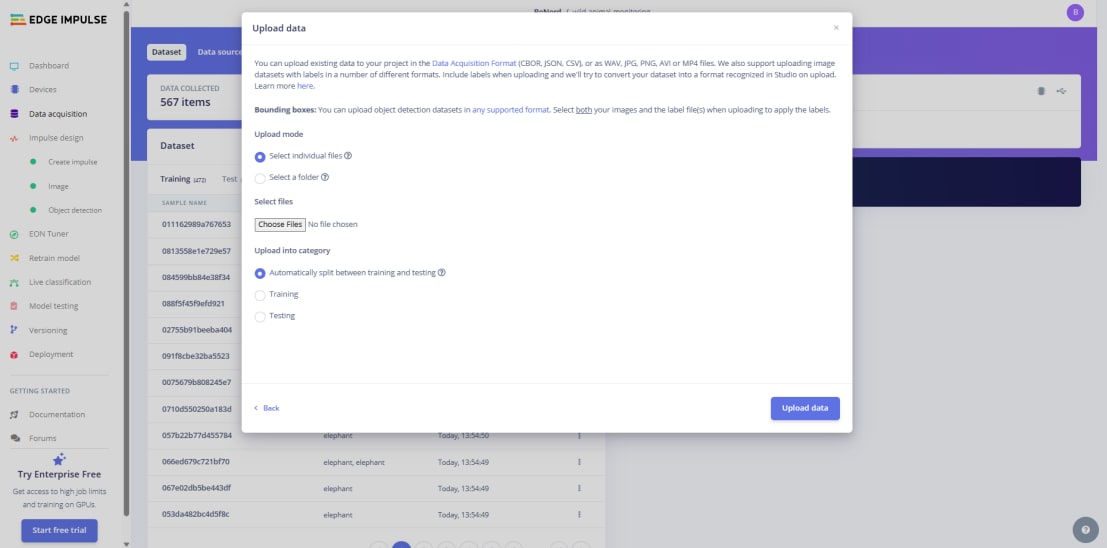Viewport: 1107px width, 548px height.
Task: Open the Learn more here link
Action: (x=305, y=86)
